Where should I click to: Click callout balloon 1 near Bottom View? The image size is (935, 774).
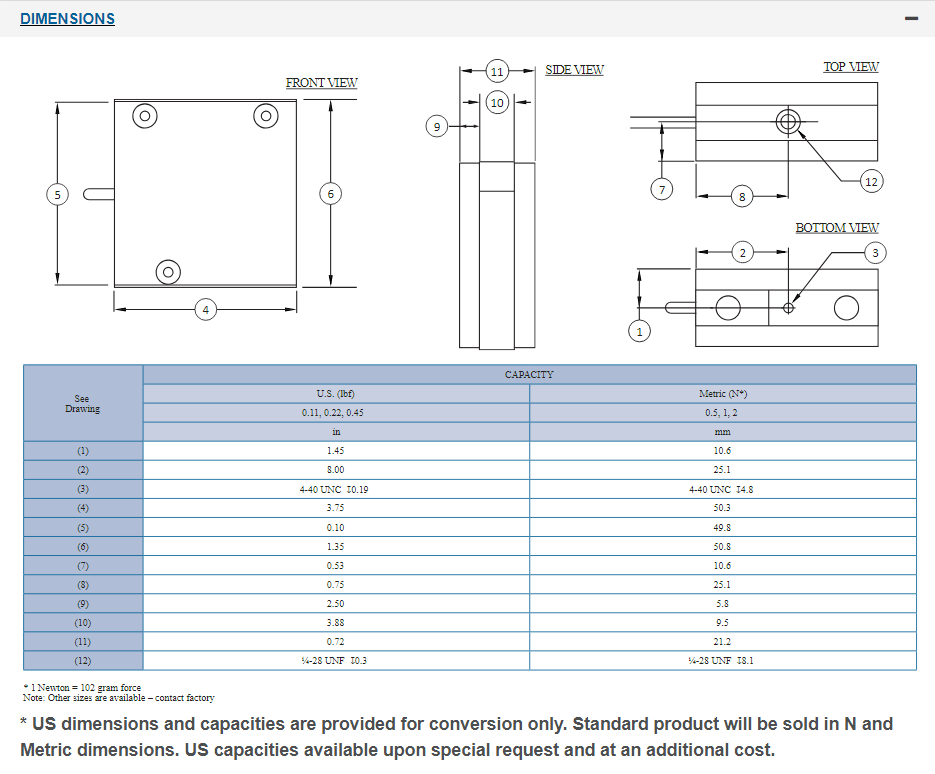[639, 329]
